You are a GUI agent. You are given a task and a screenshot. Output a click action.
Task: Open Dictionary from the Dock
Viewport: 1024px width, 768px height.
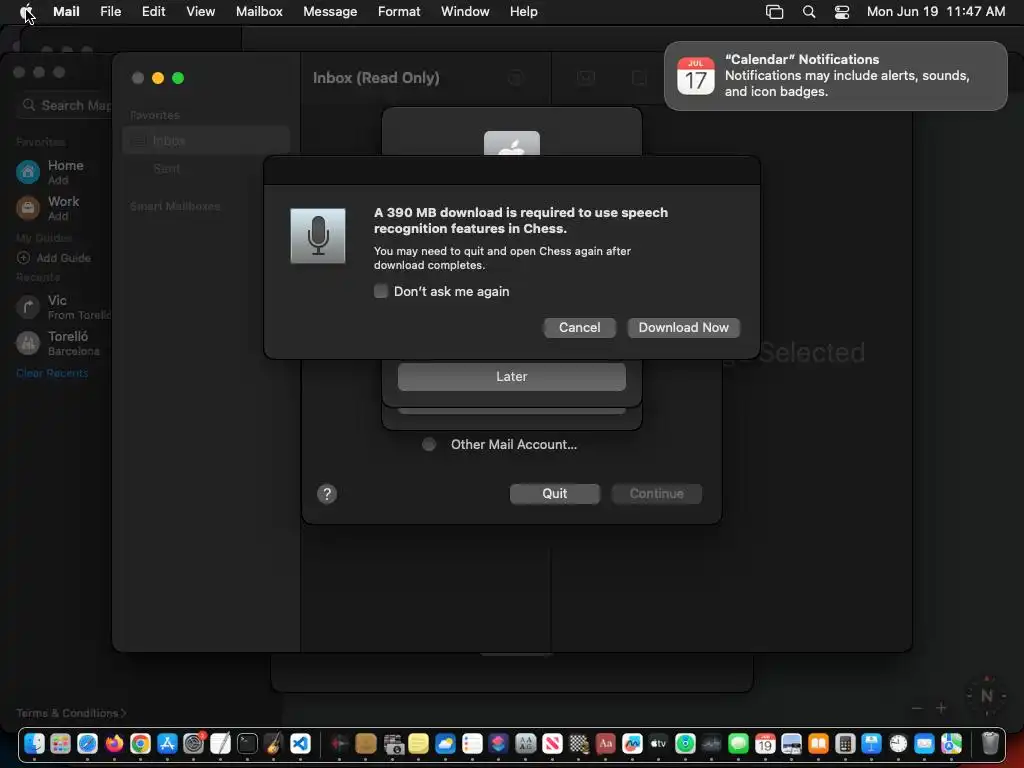click(605, 743)
